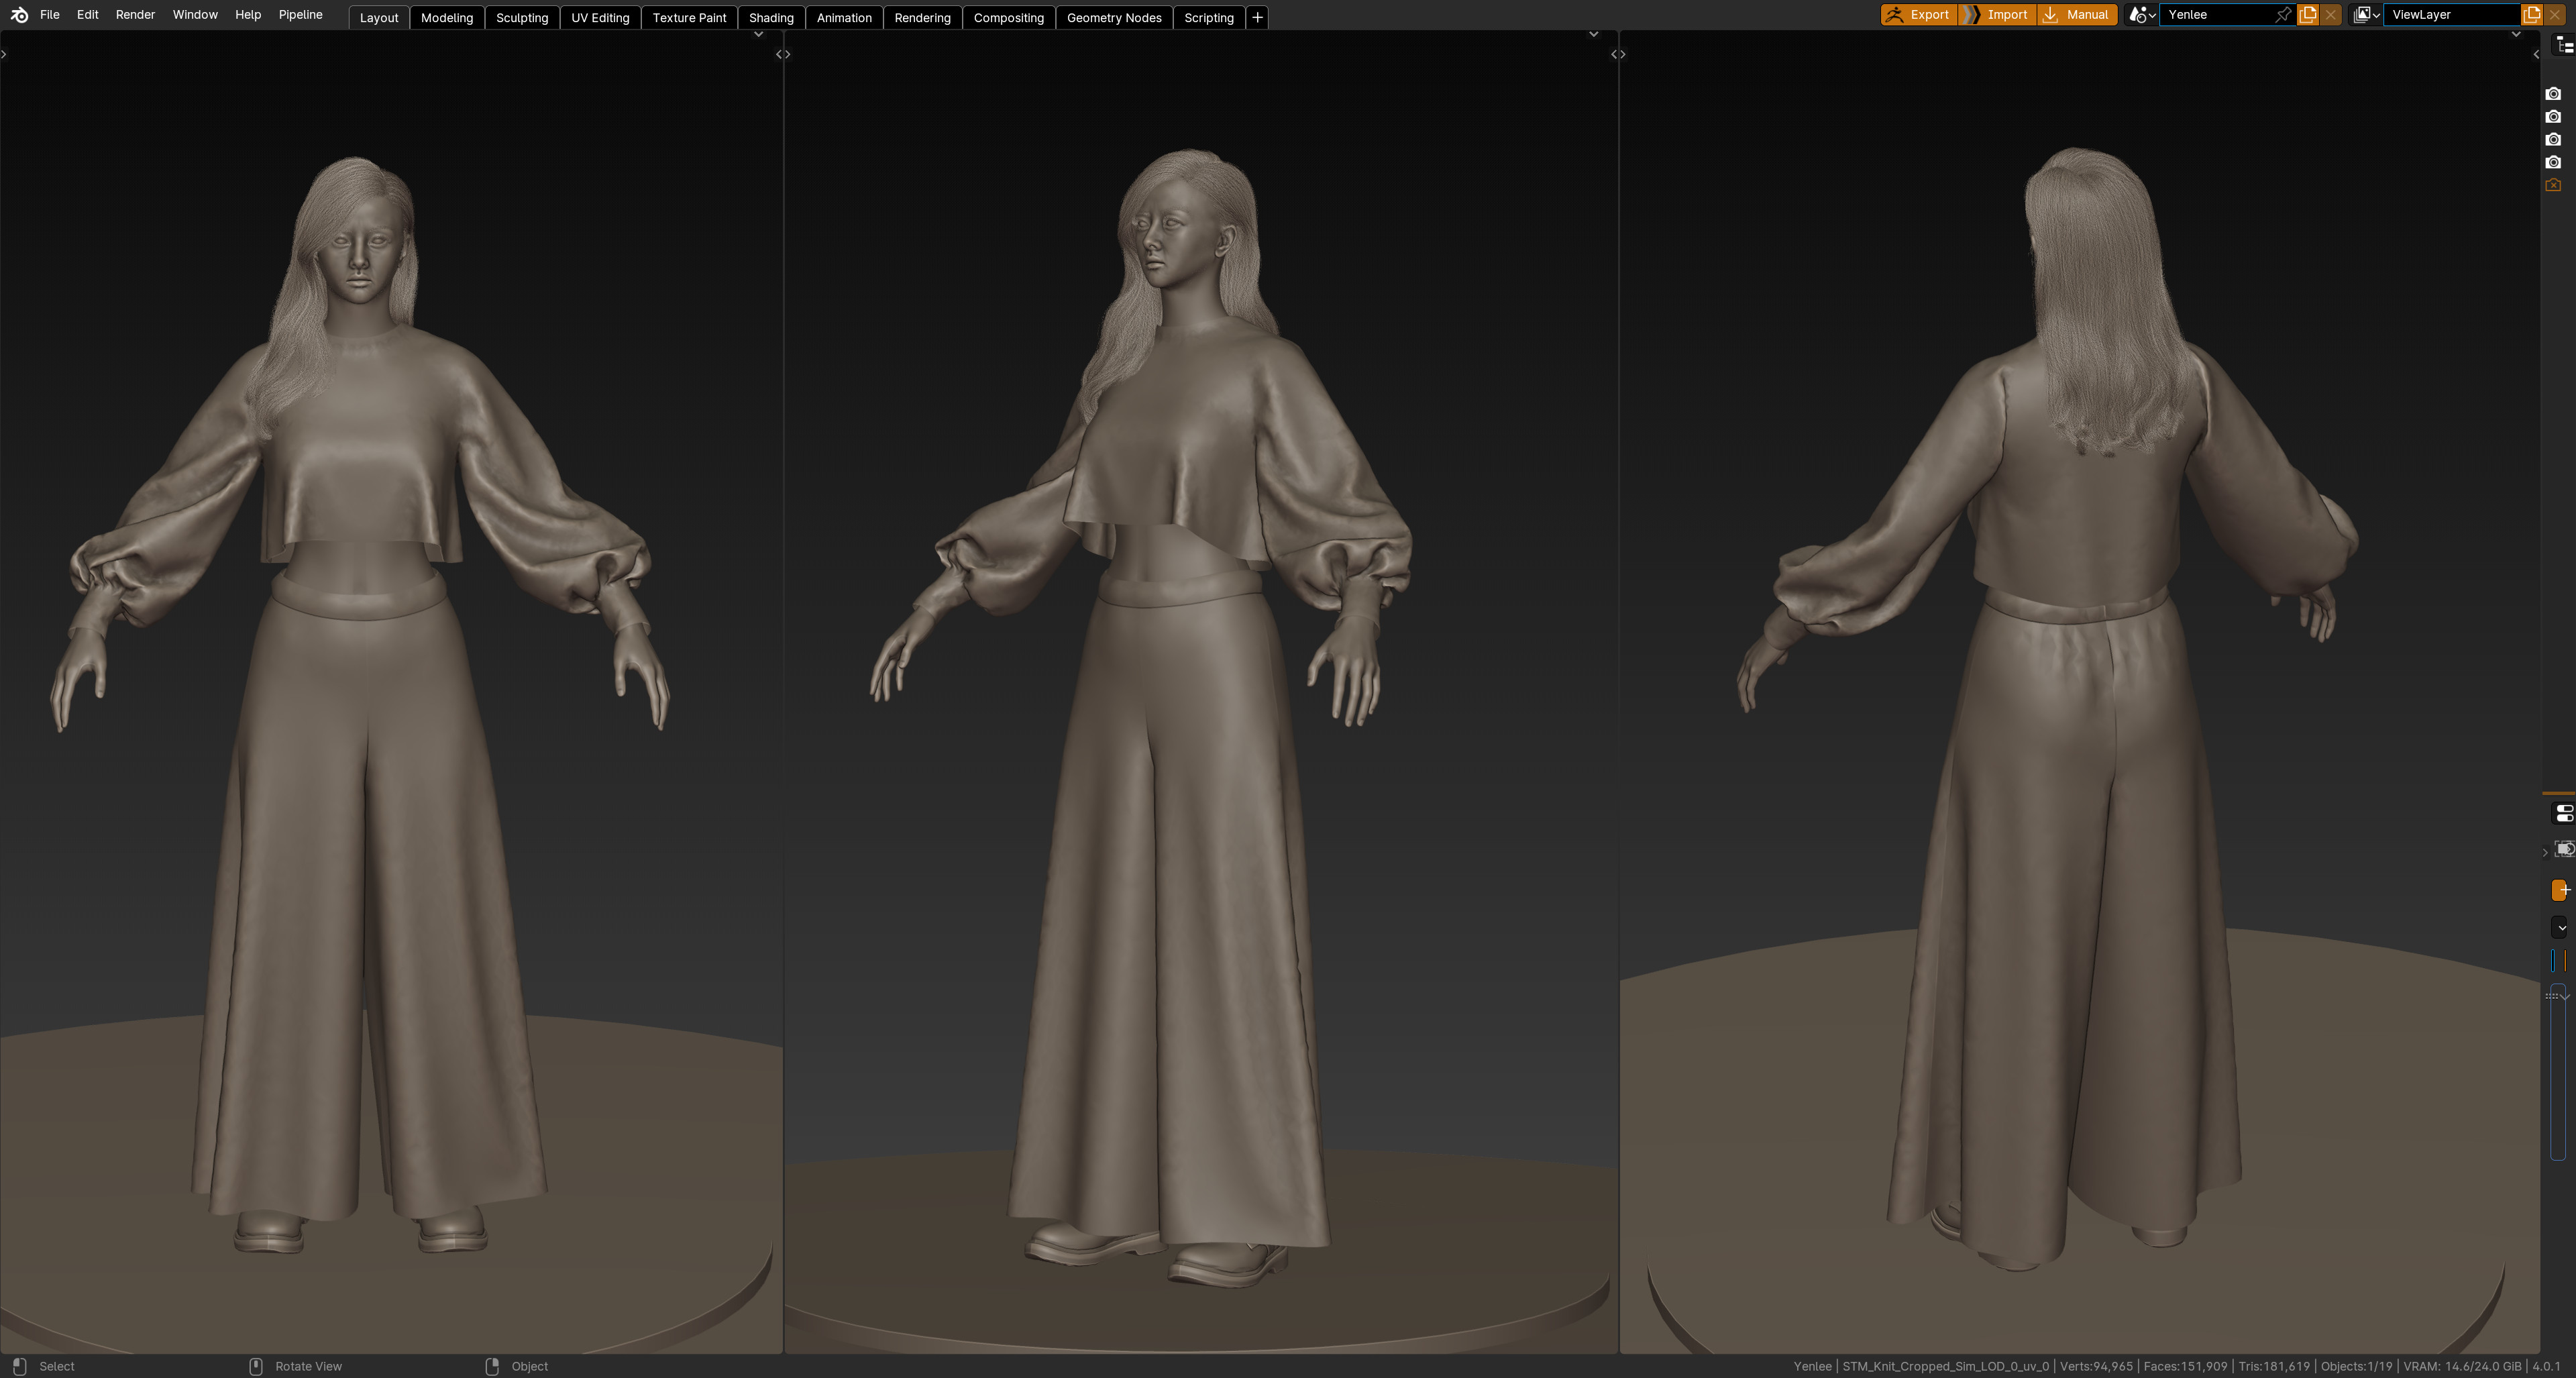This screenshot has height=1378, width=2576.
Task: Toggle the first camera render icon
Action: pyautogui.click(x=2553, y=94)
